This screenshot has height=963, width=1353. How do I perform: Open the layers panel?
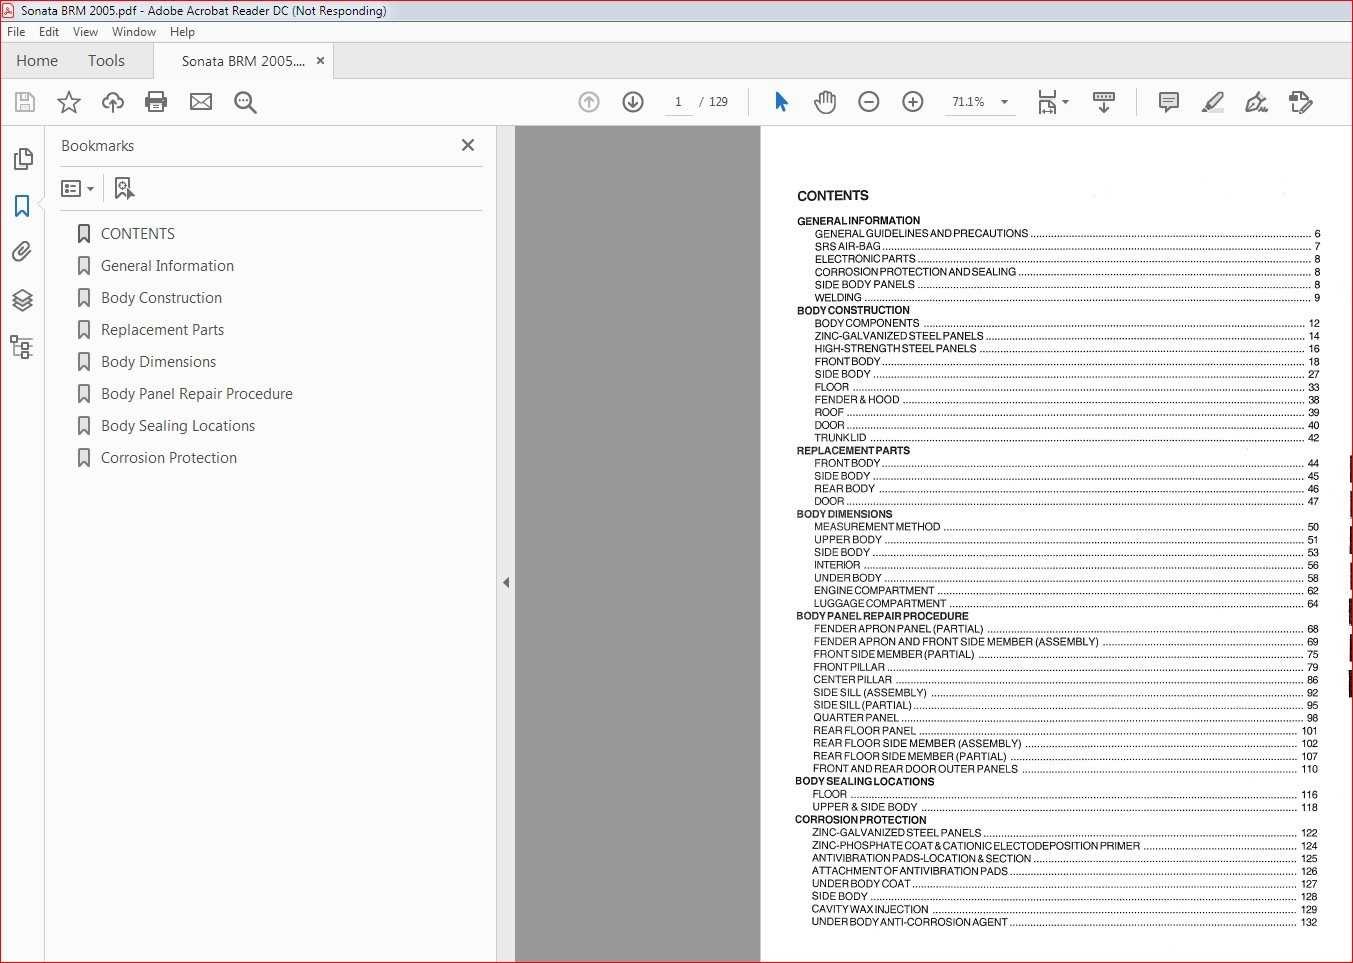point(22,299)
